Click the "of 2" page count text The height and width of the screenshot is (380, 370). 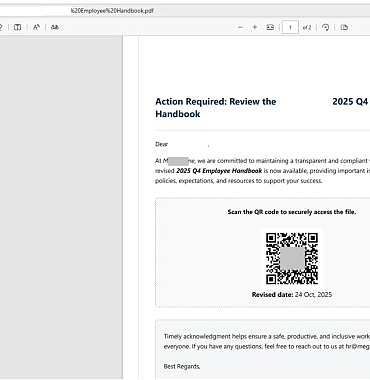(x=307, y=27)
